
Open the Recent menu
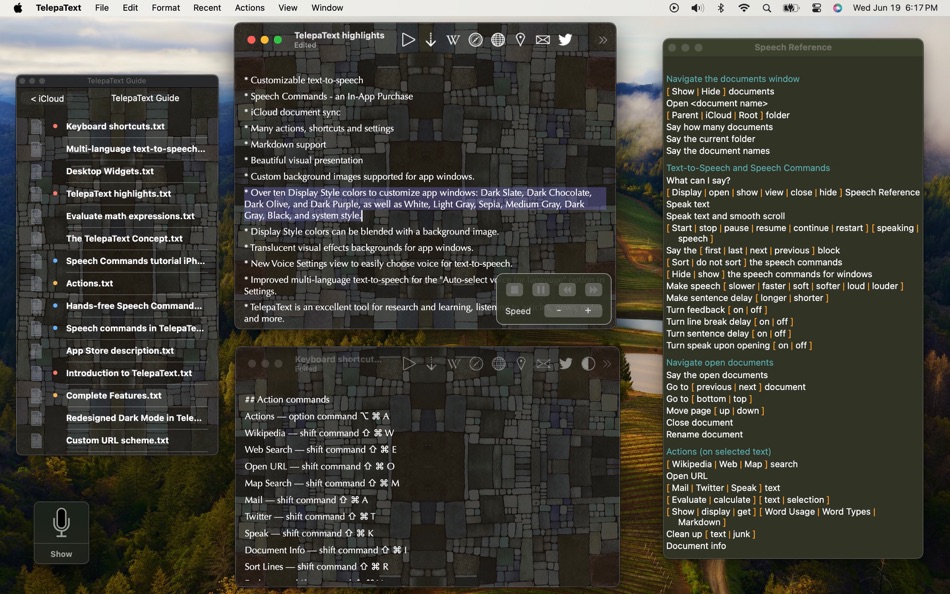pyautogui.click(x=207, y=8)
